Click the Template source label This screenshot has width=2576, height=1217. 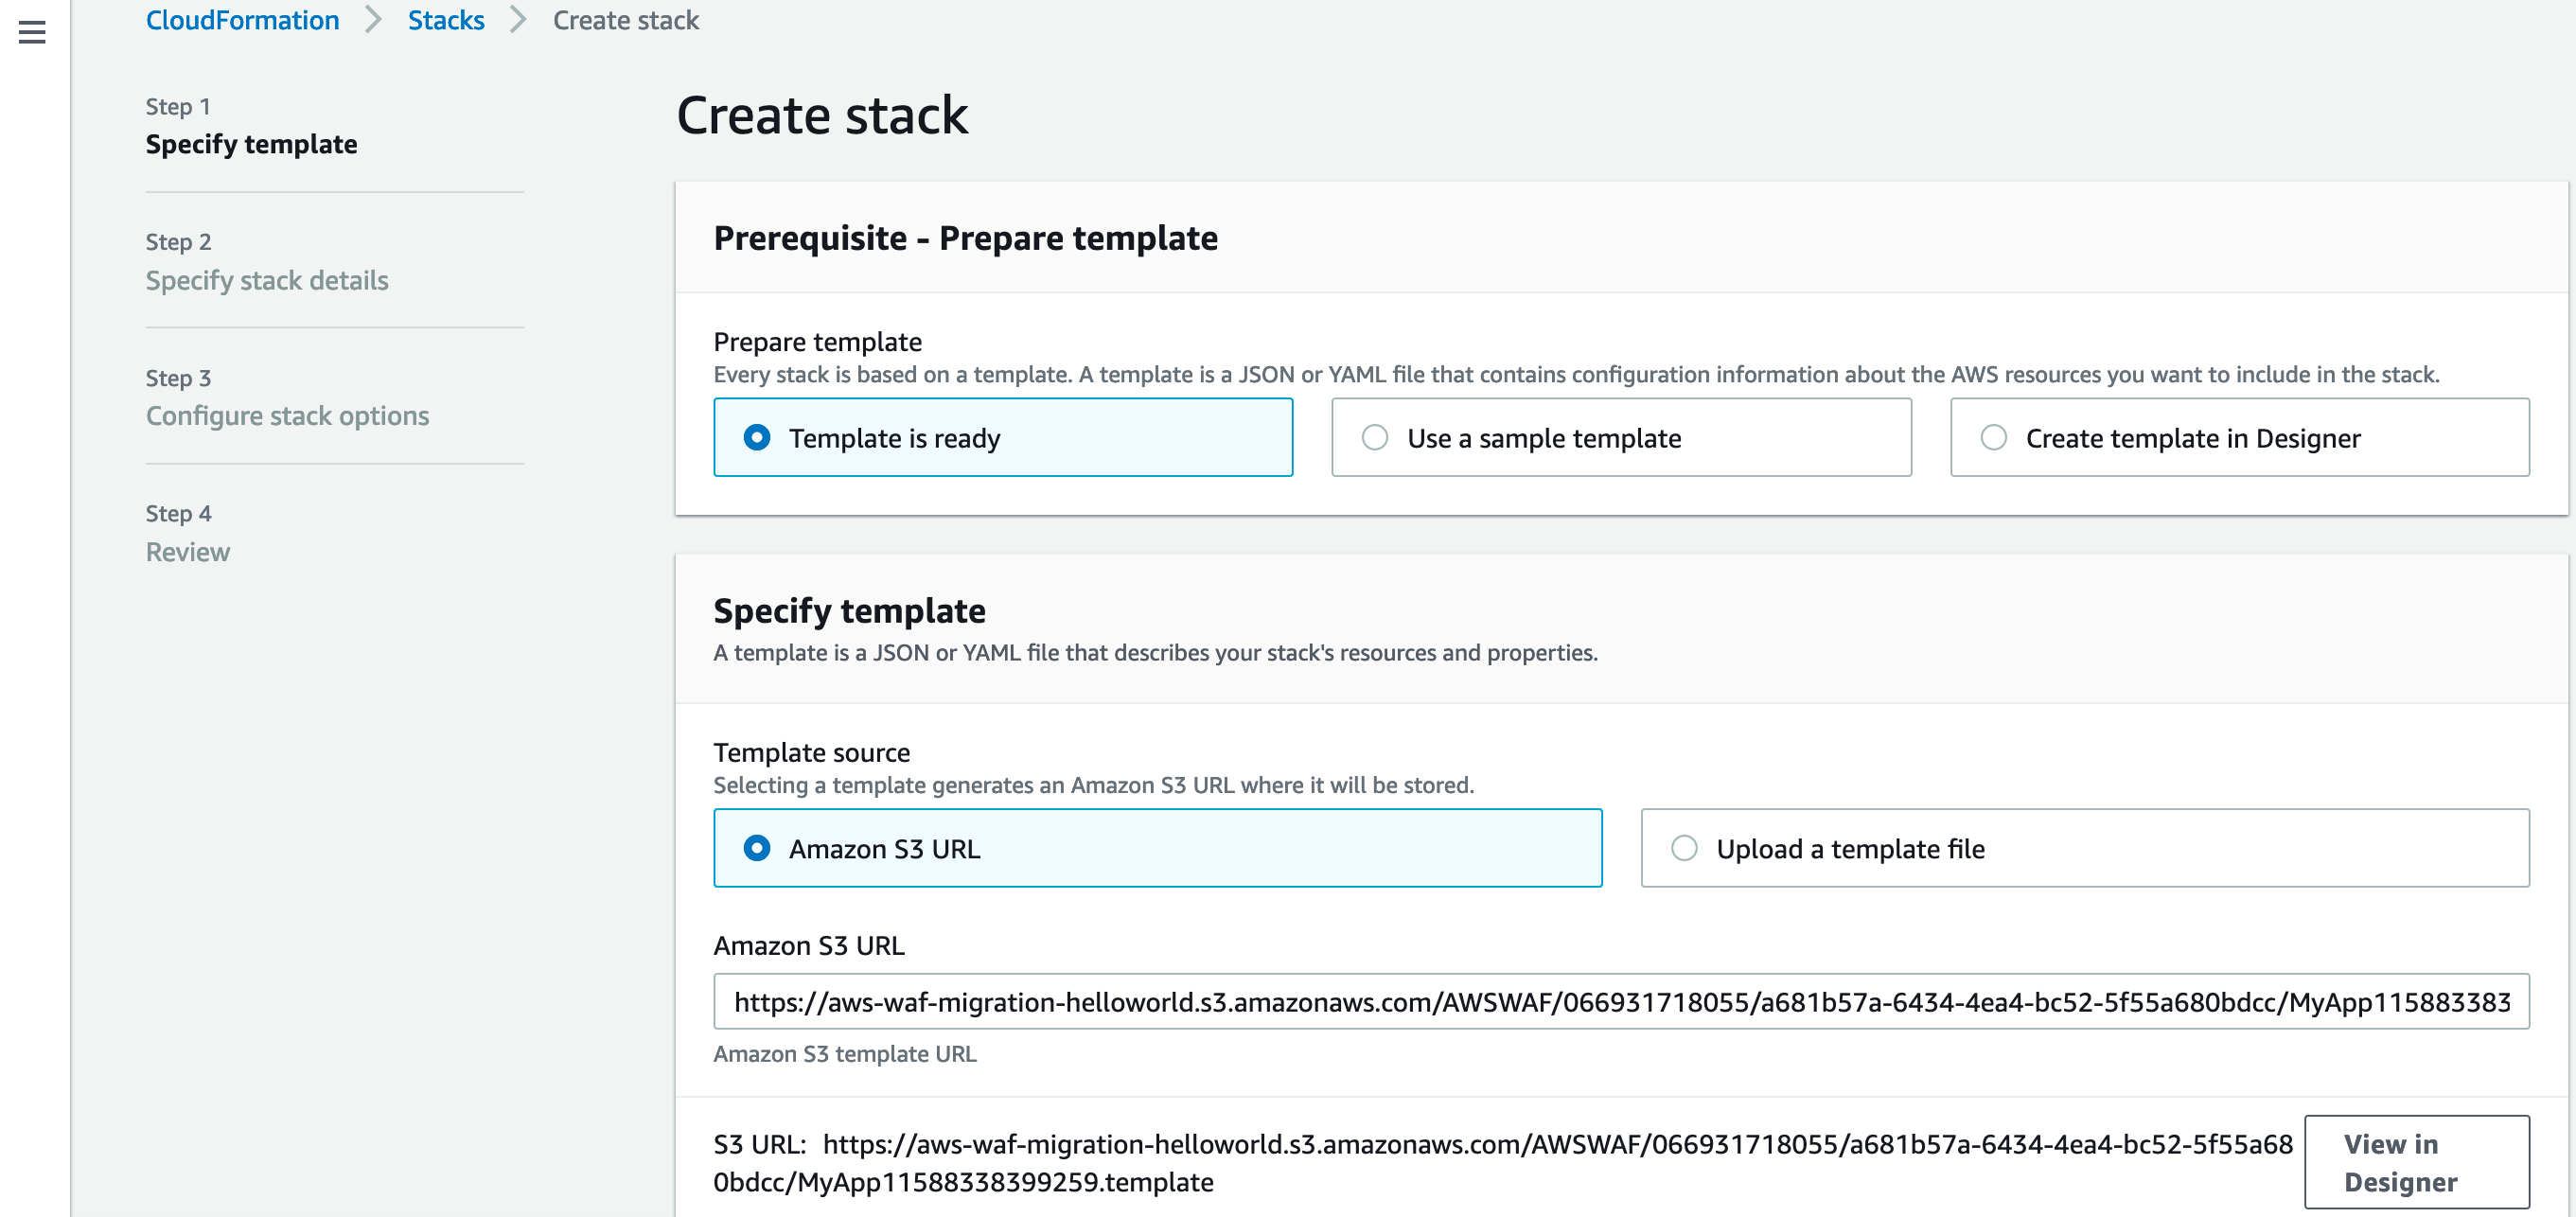pos(811,752)
